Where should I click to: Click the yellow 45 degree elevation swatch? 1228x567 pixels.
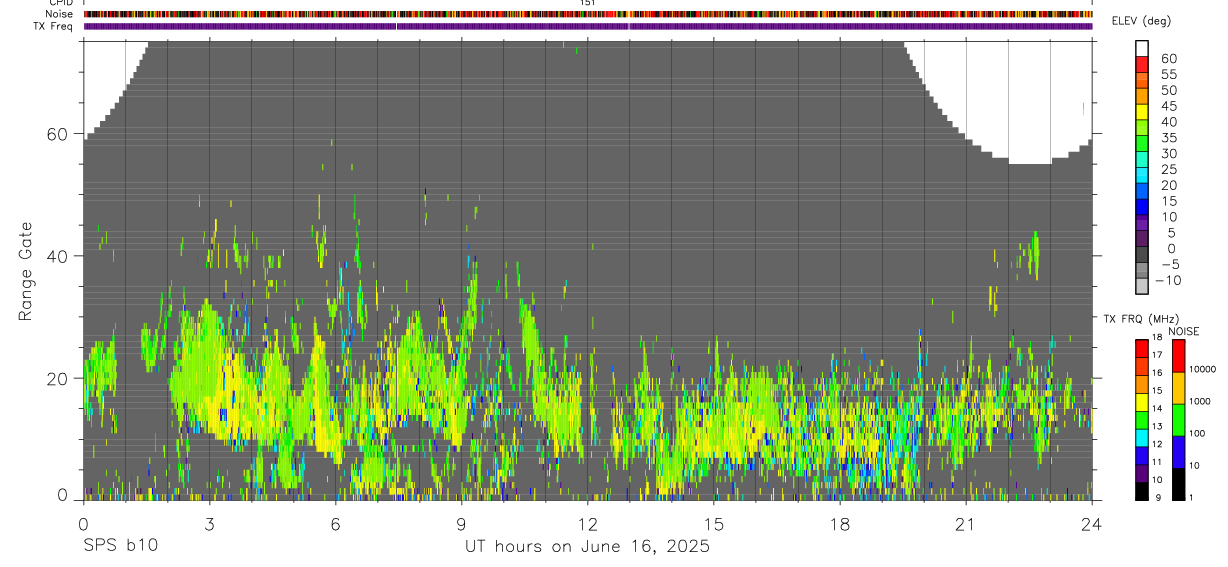point(1142,112)
